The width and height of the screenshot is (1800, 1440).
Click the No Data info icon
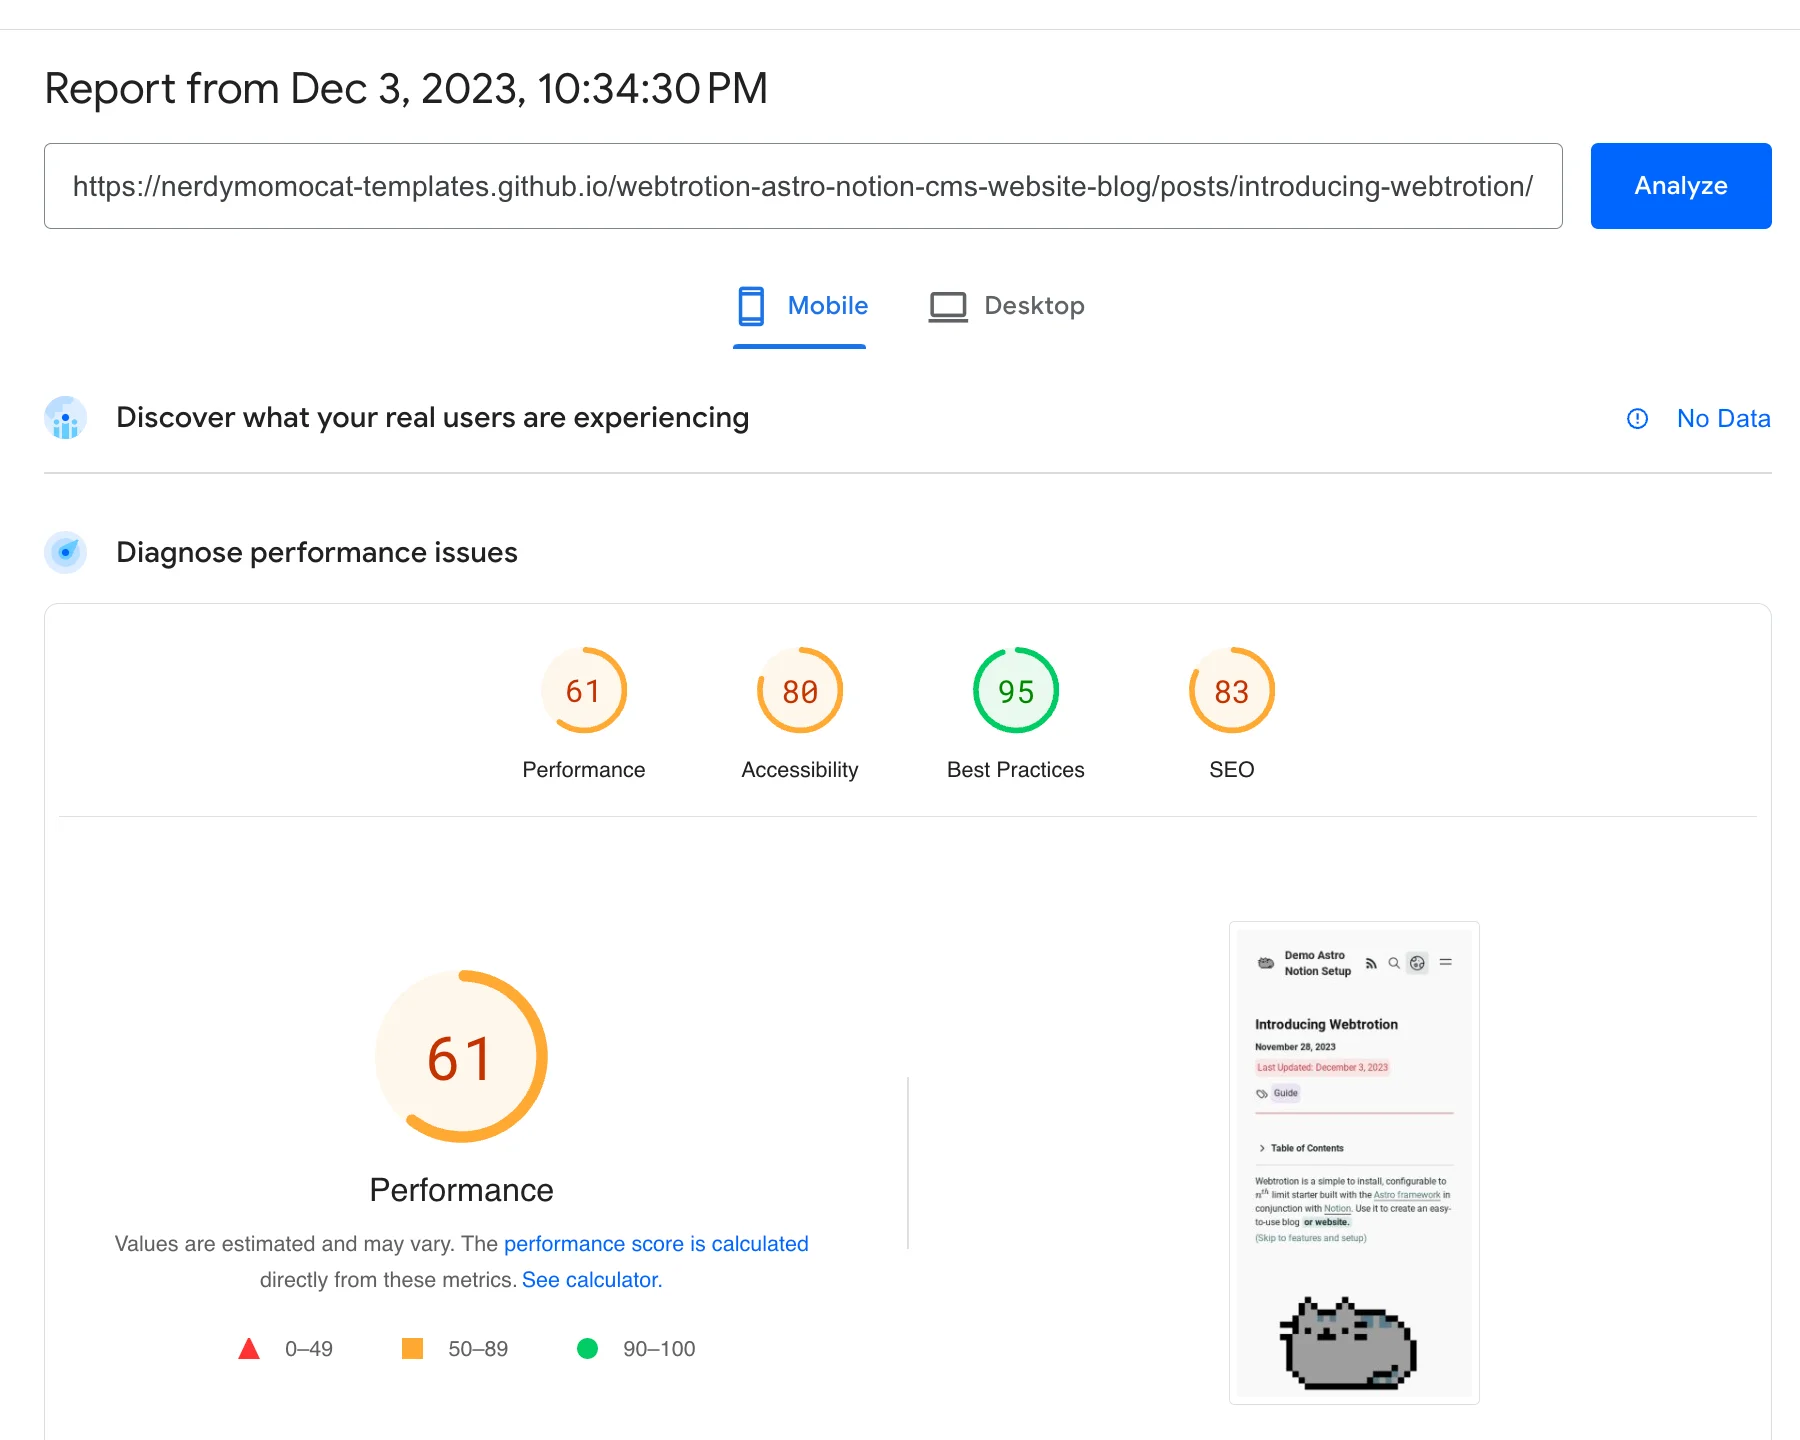(1637, 419)
